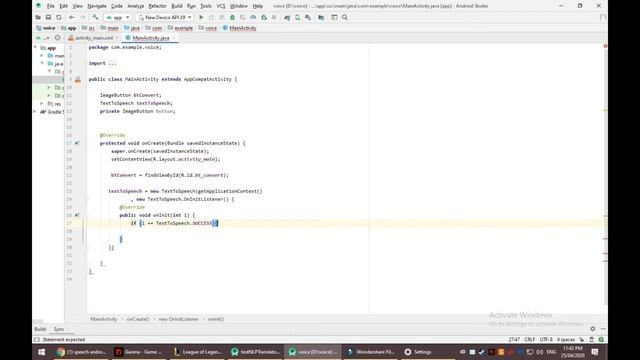Open the Sync tab in Build panel
Viewport: 640px width, 360px height.
59,329
